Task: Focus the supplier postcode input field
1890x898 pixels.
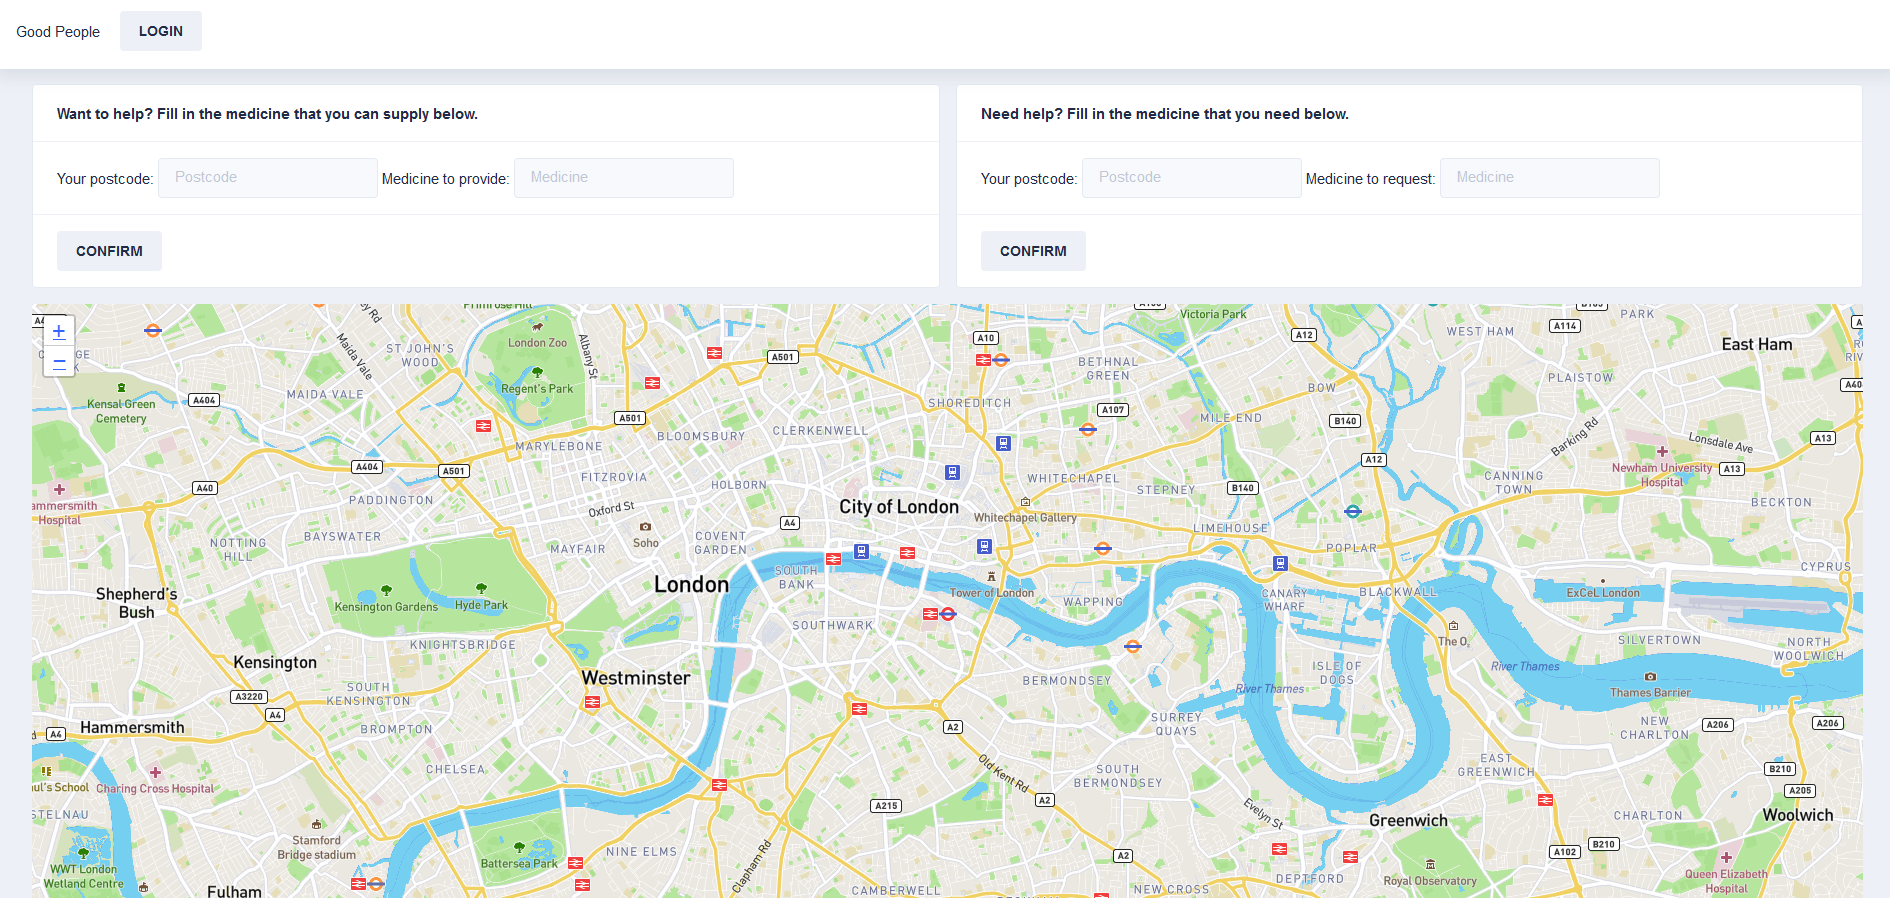Action: (268, 178)
